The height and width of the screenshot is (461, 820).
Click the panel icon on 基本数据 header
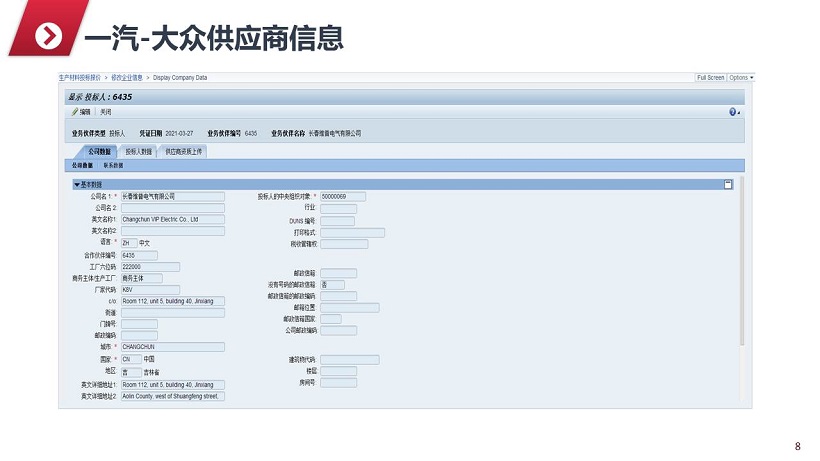[x=728, y=184]
